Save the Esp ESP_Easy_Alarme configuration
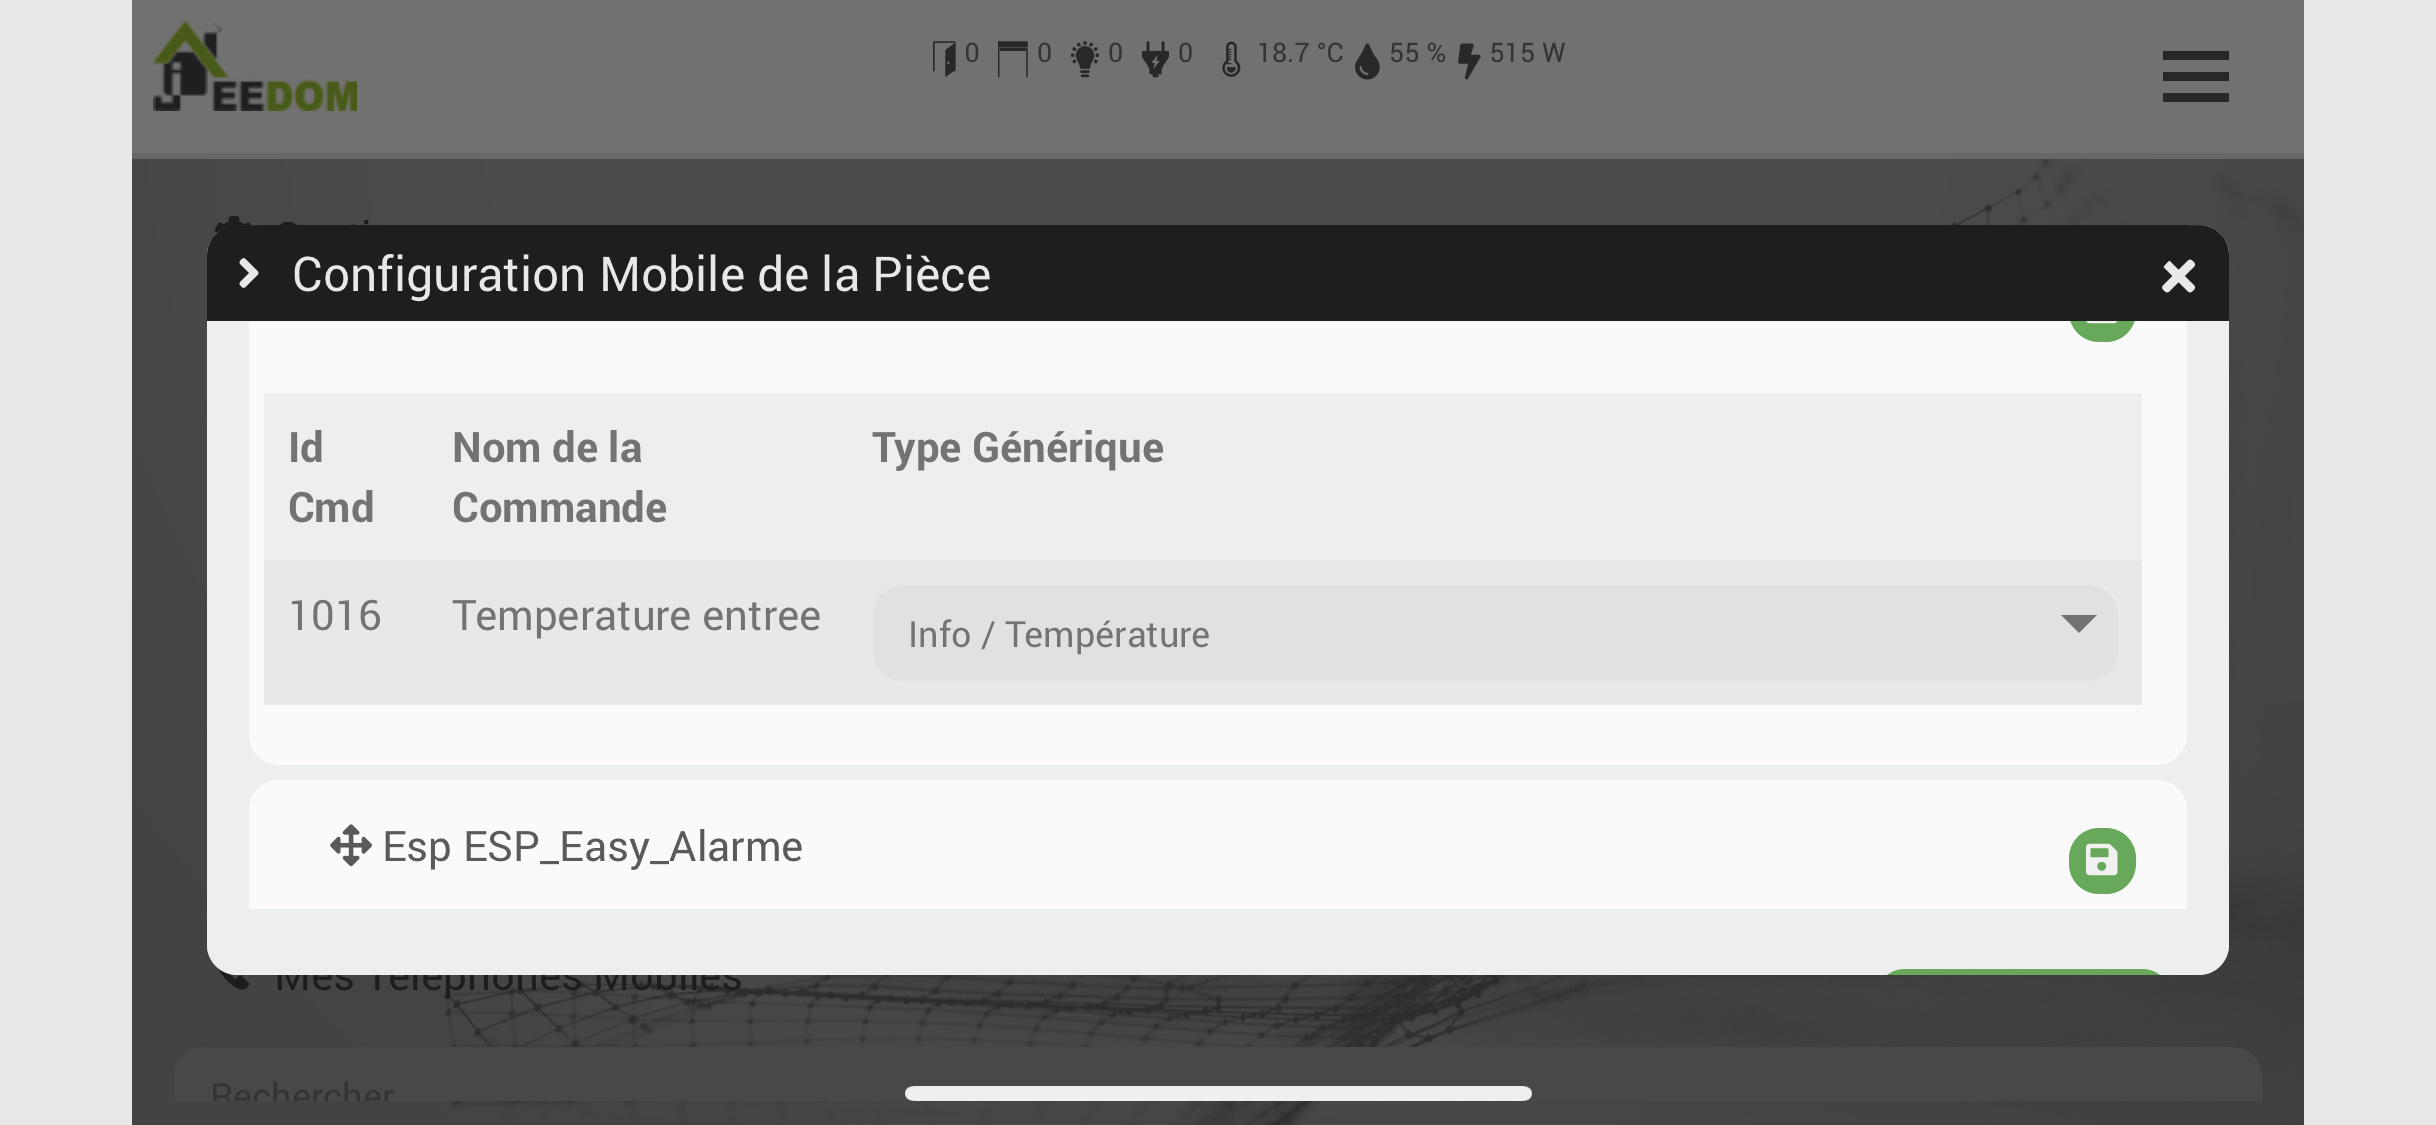 point(2101,860)
